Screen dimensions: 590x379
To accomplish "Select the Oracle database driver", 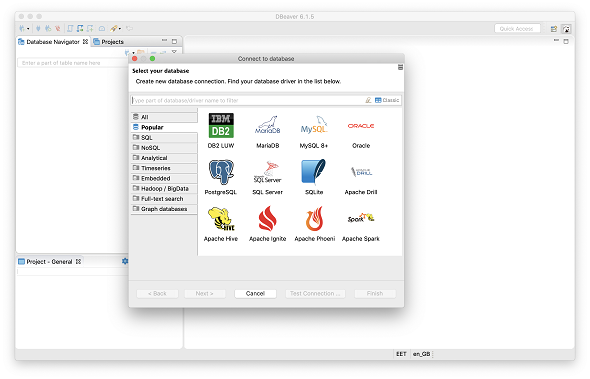I will [361, 131].
